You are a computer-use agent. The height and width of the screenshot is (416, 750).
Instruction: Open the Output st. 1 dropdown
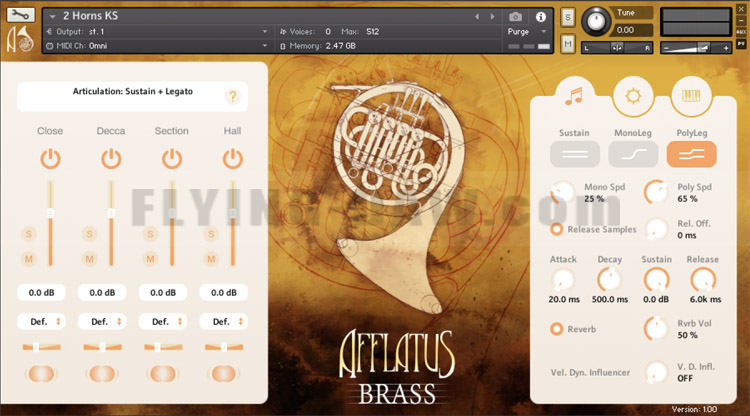[157, 32]
